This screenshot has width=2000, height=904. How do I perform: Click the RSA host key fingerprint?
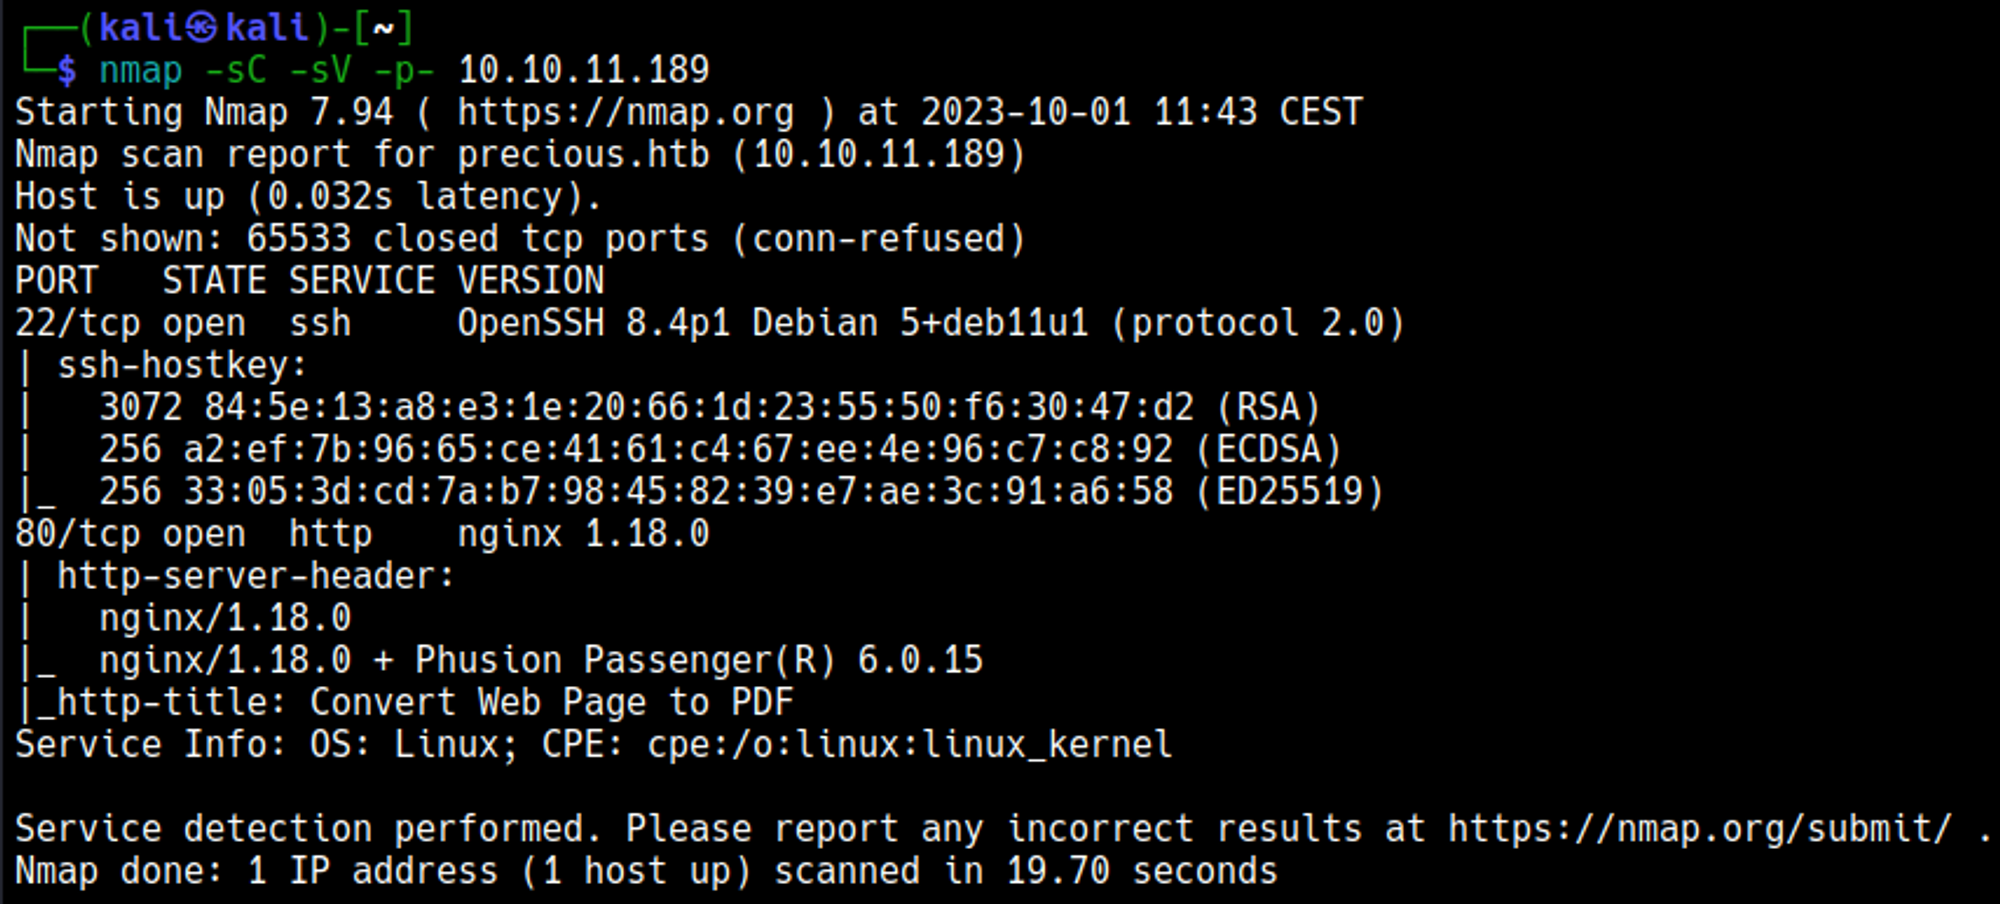(698, 407)
